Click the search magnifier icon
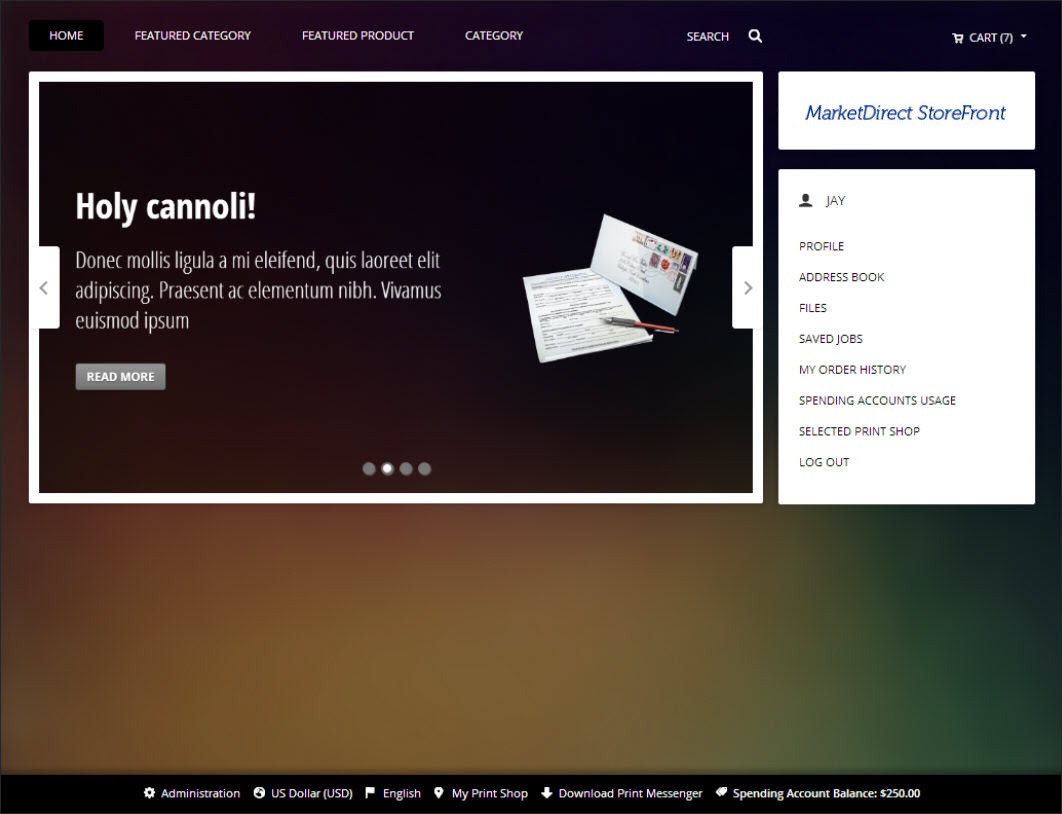 [755, 36]
